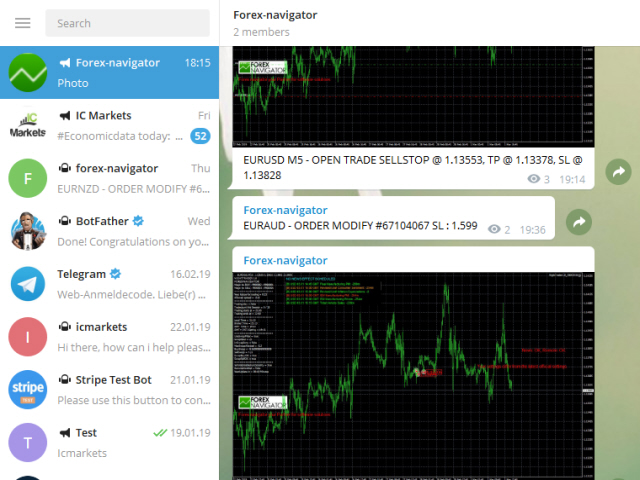Click the EURAUD ORDER MODIFY #67104067 text
The width and height of the screenshot is (640, 480).
click(x=360, y=226)
